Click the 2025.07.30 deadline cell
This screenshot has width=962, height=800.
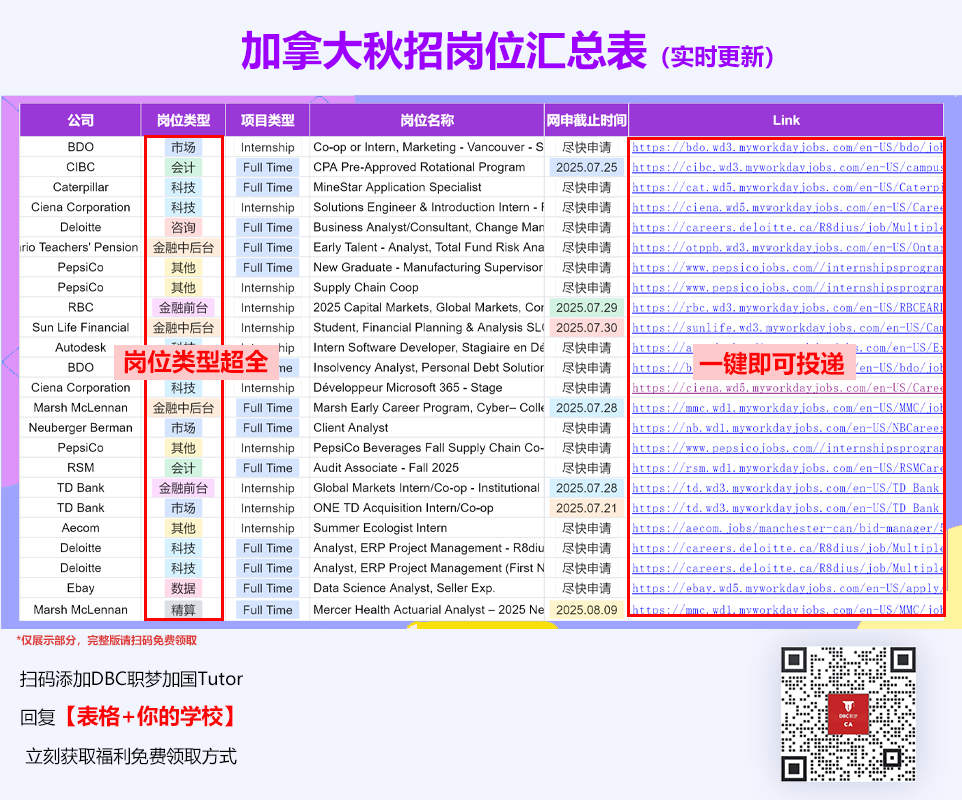click(x=587, y=328)
